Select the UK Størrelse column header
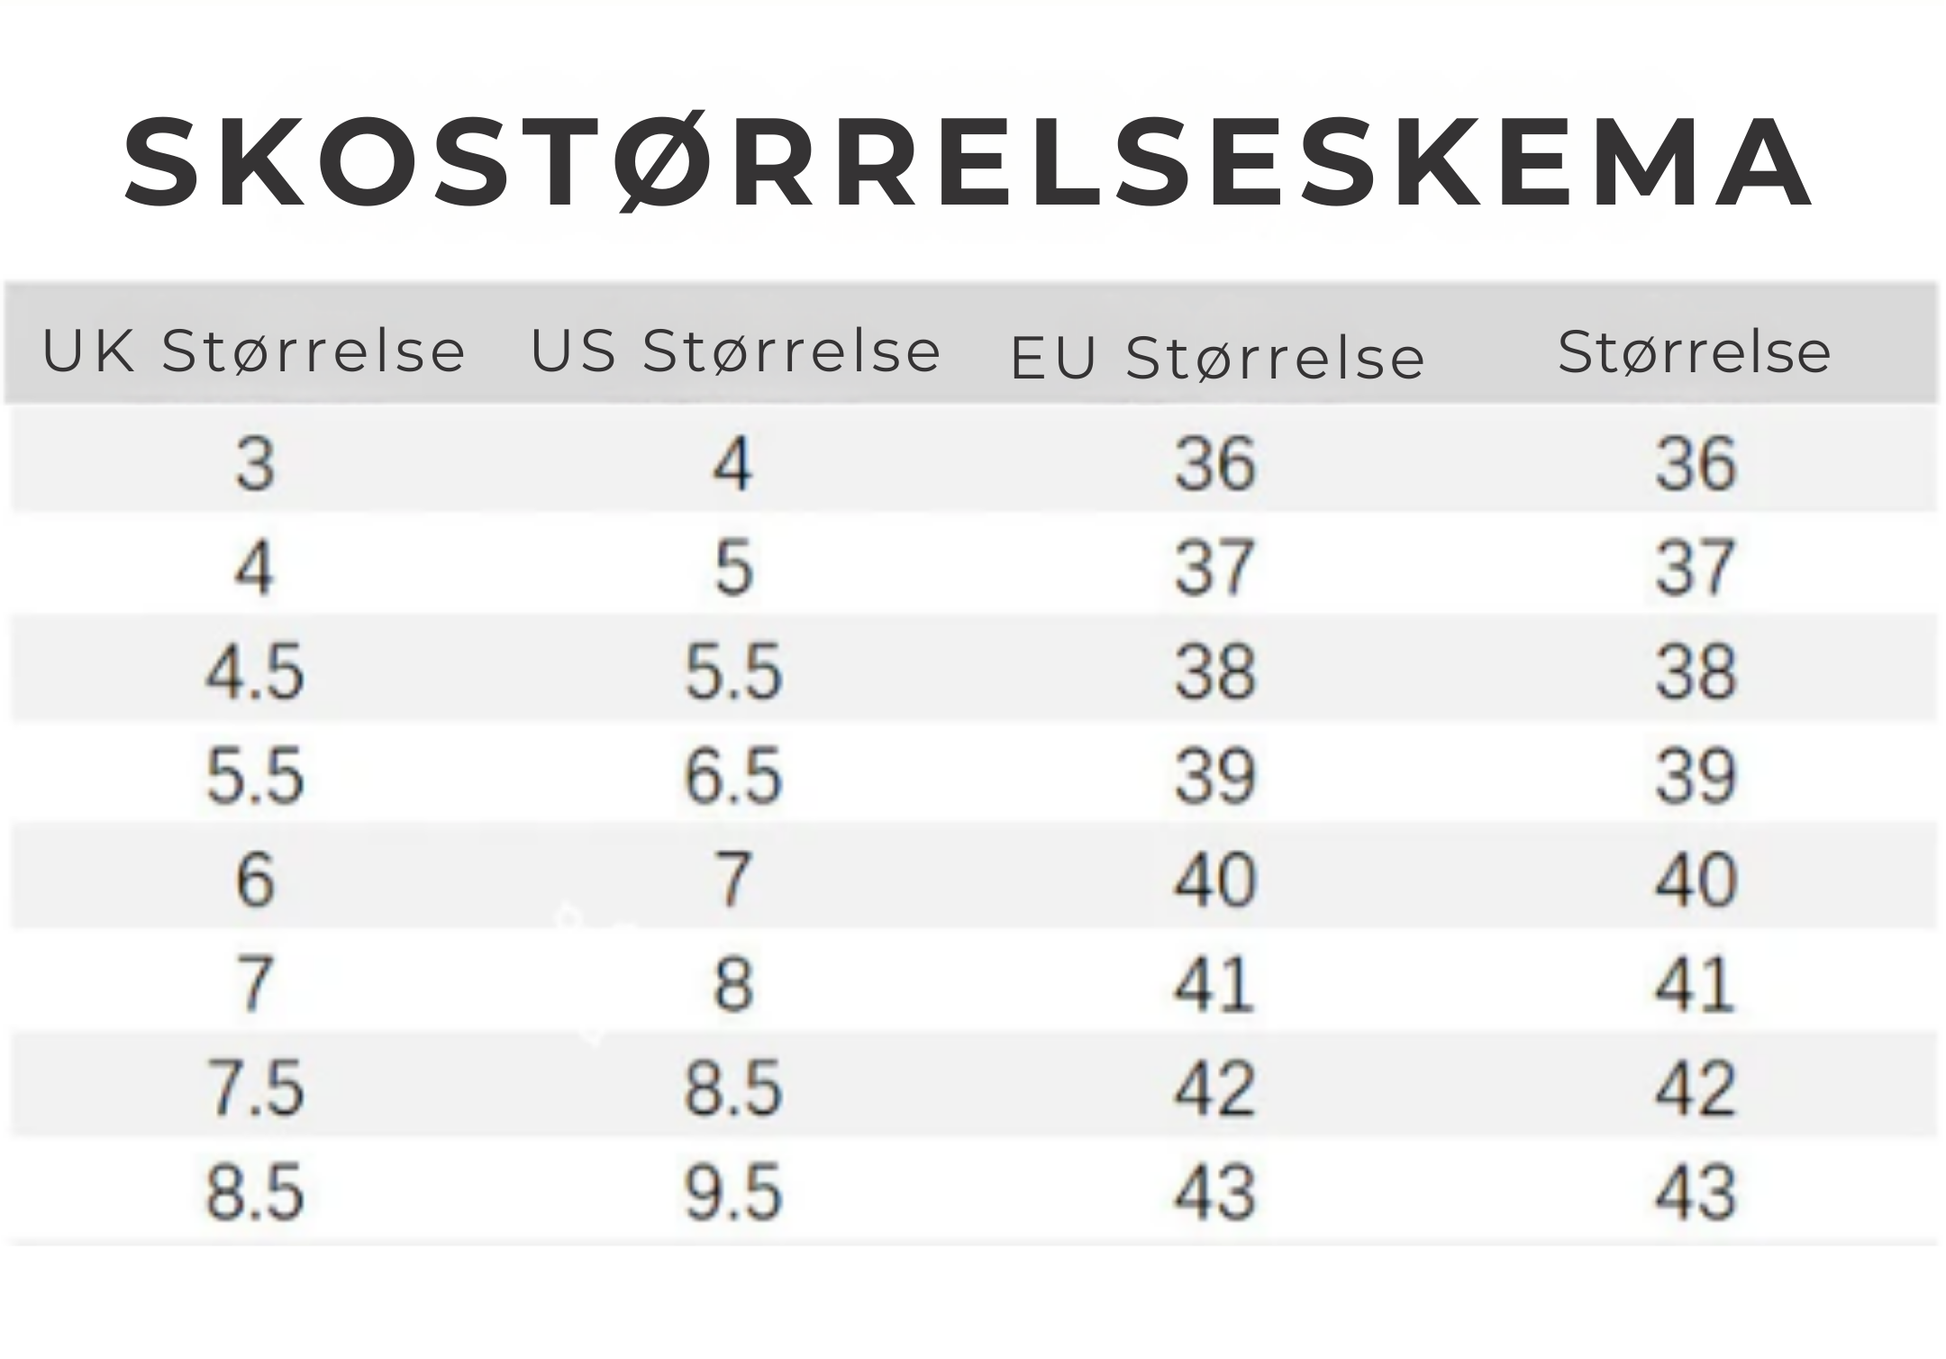 [x=254, y=351]
